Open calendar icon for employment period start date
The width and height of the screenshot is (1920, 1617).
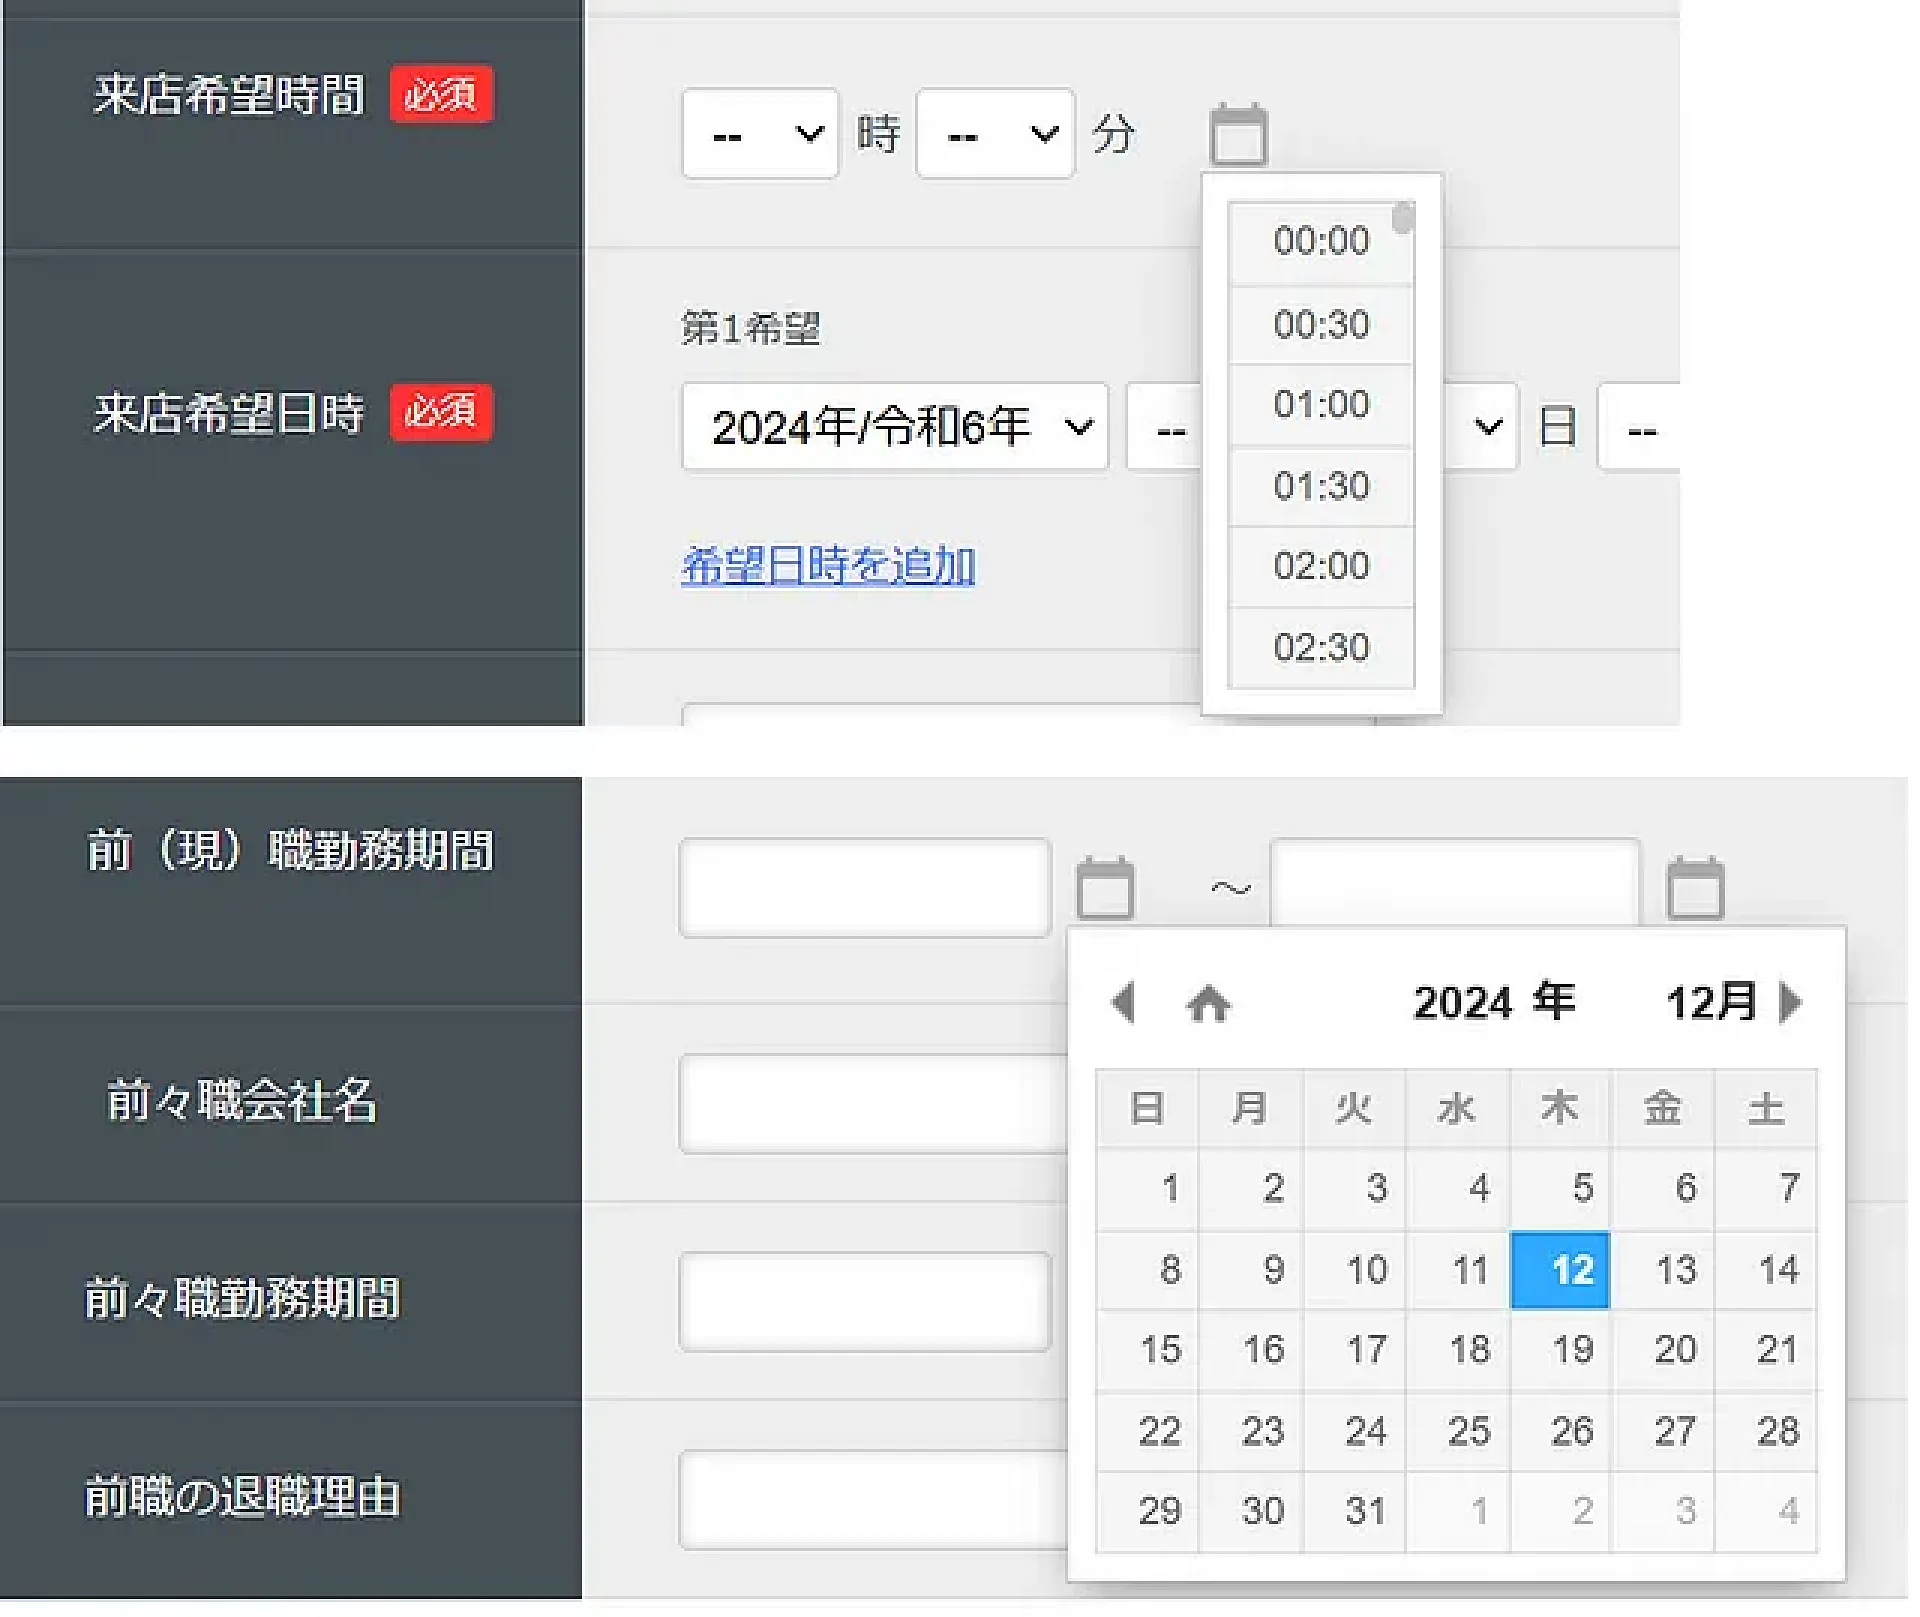[1105, 888]
